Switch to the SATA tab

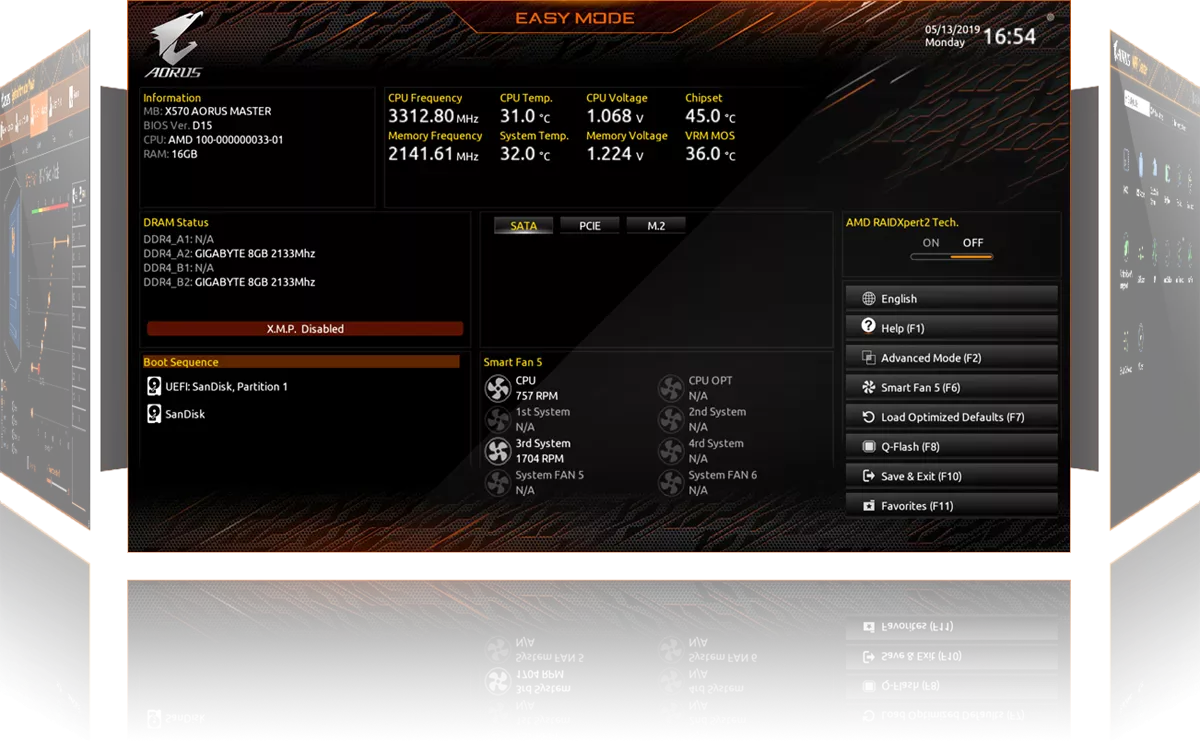524,226
